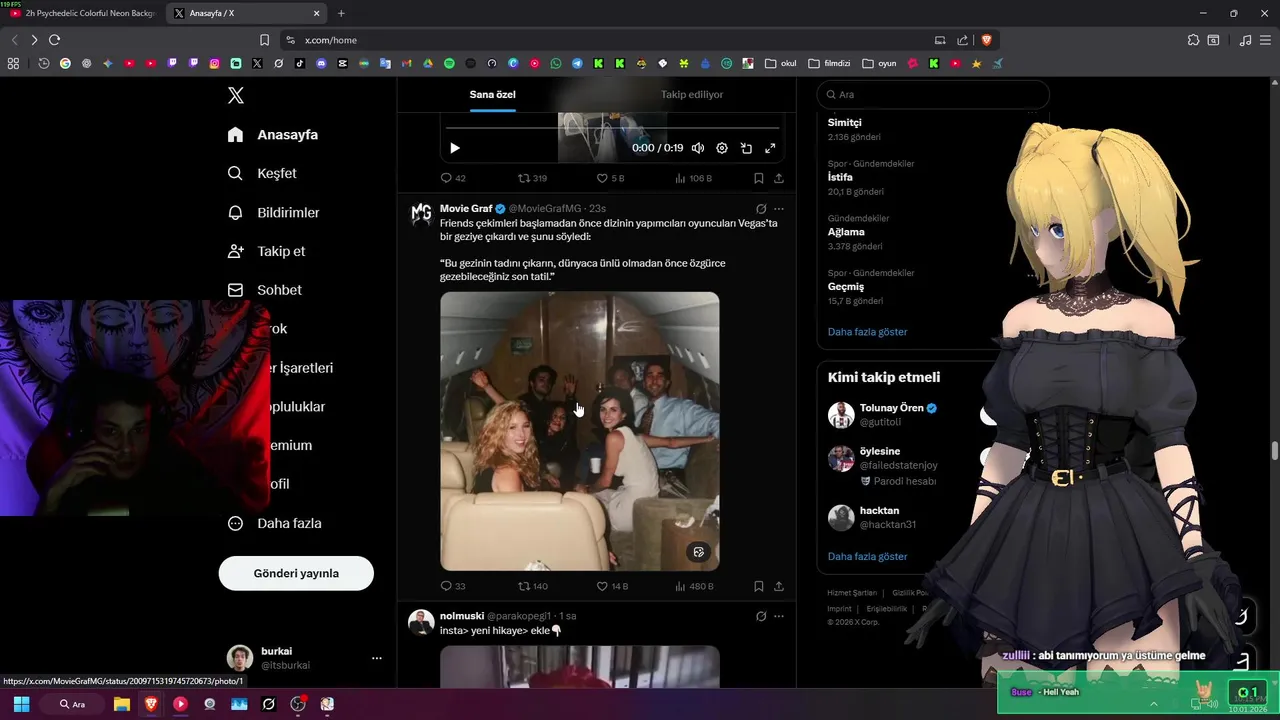
Task: Expand Daha fazla menu in the sidebar
Action: 275,523
